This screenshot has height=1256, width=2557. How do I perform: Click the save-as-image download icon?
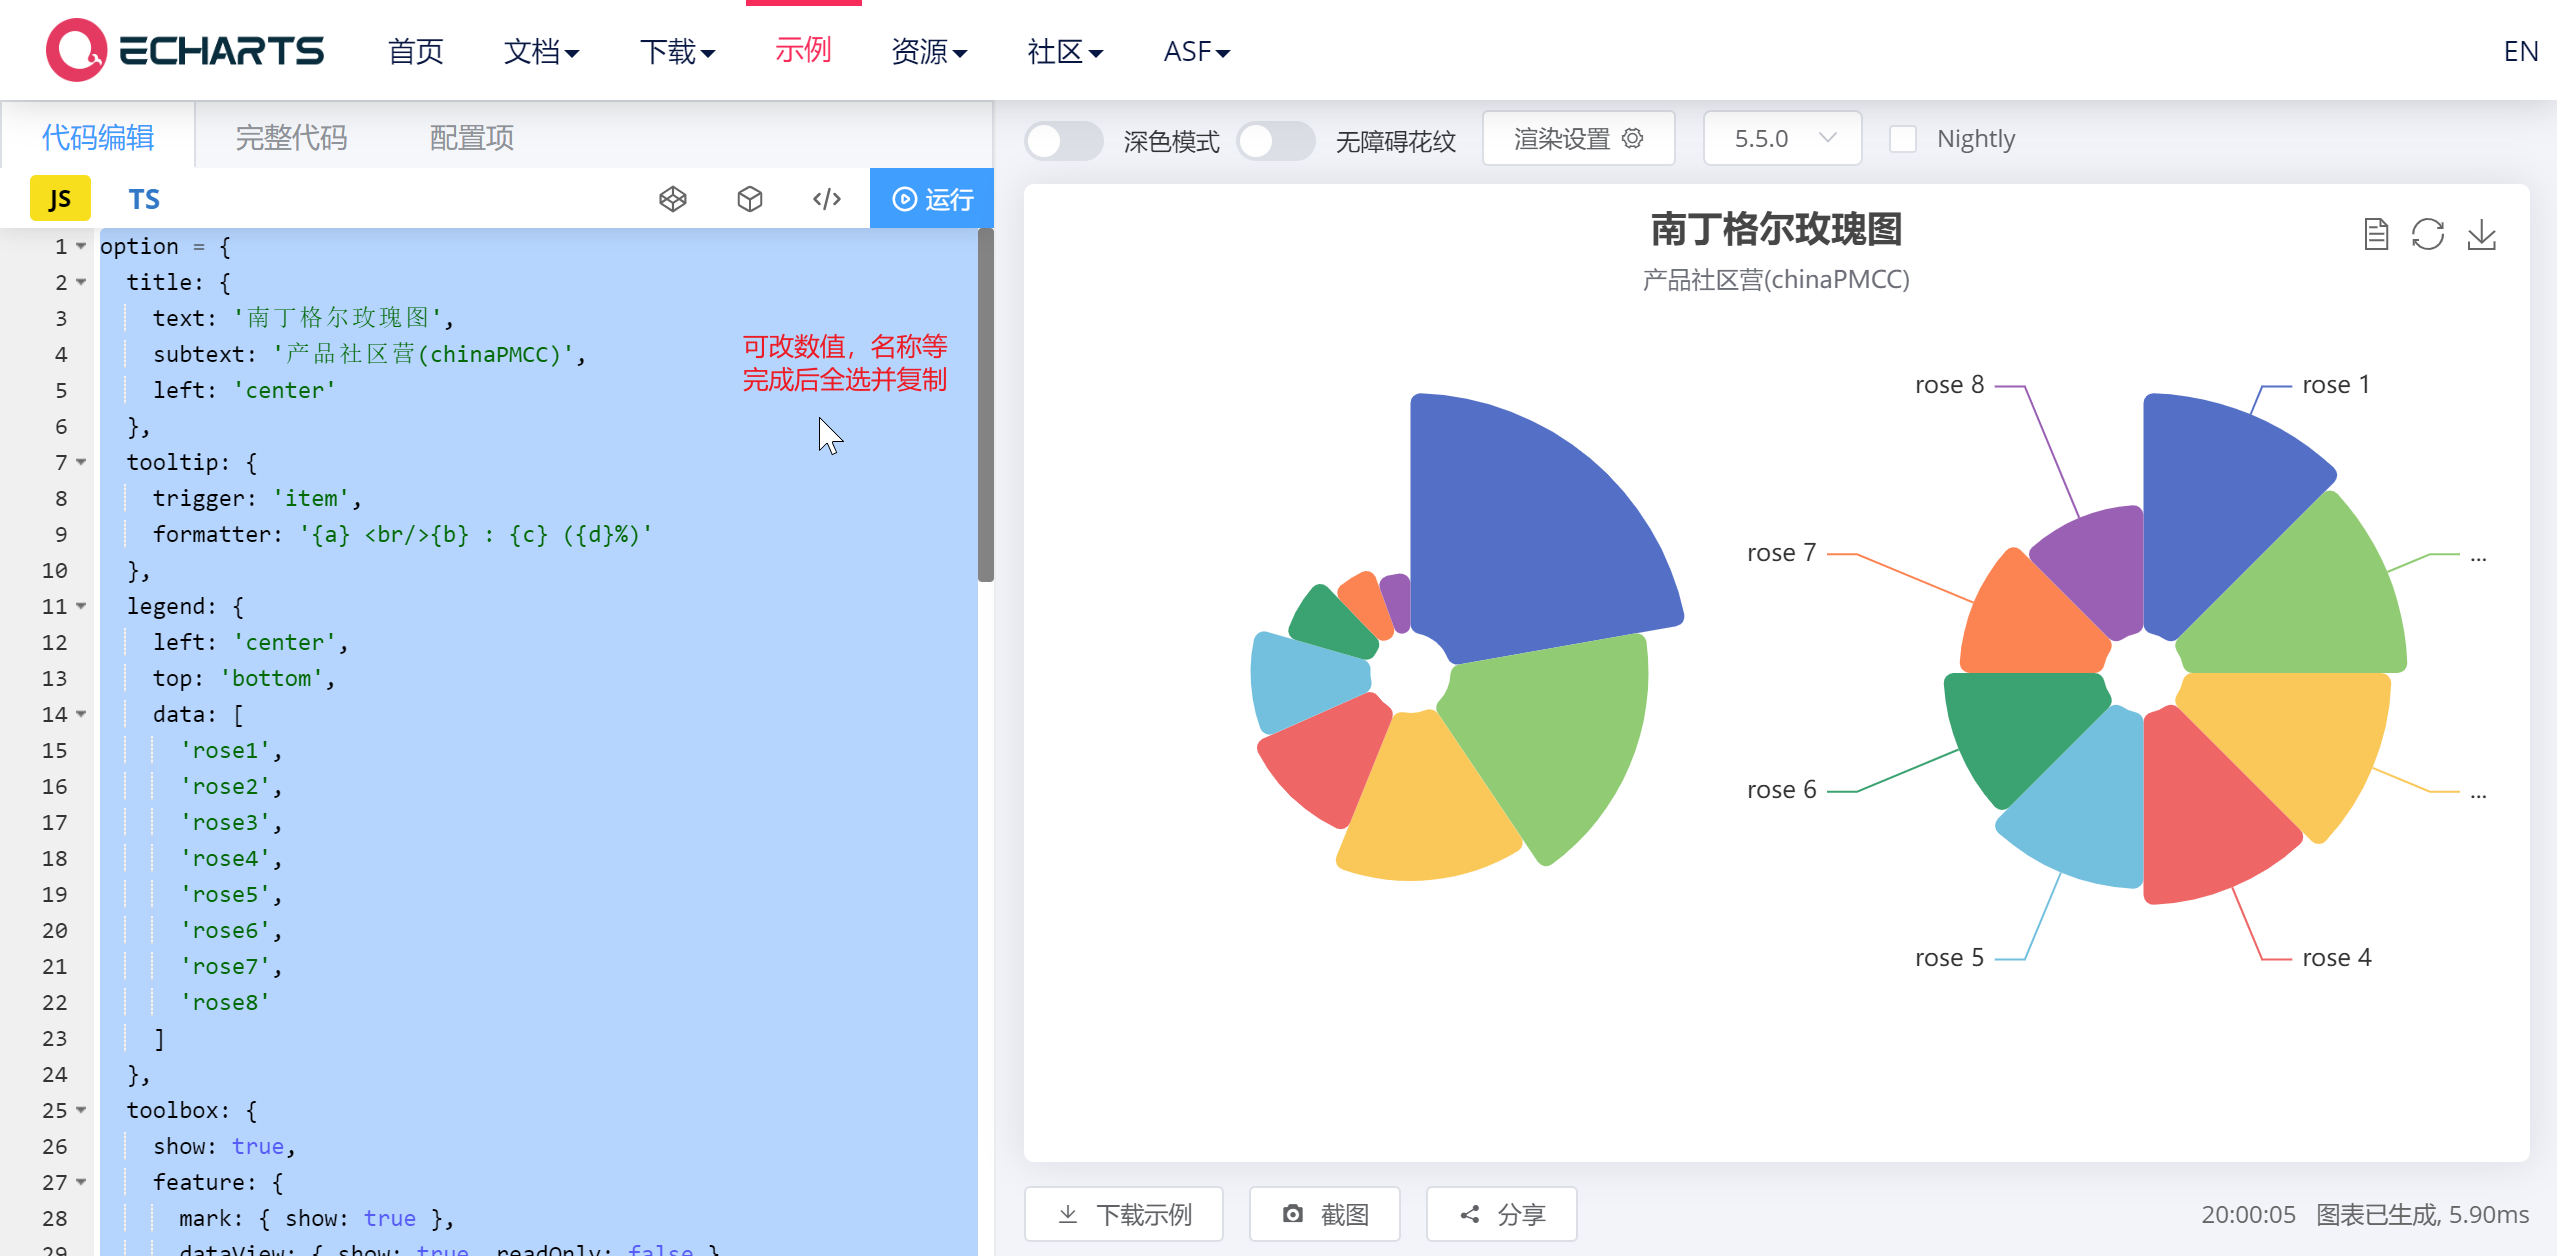click(x=2482, y=235)
